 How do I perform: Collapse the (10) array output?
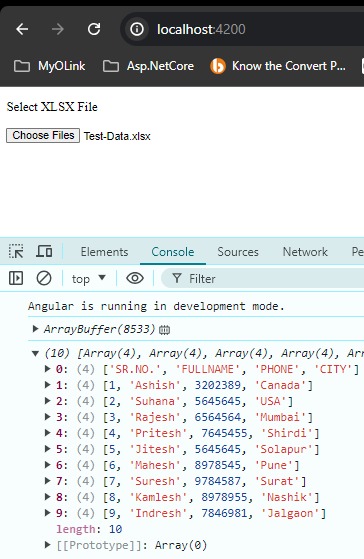tap(35, 353)
